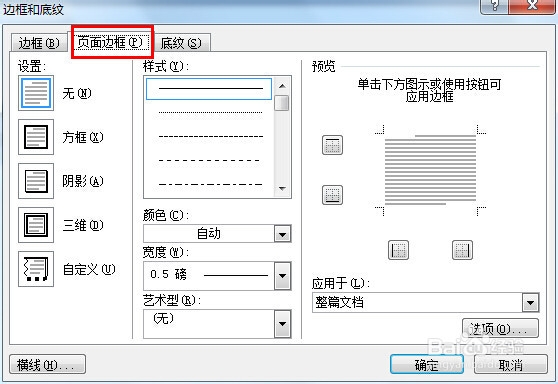Click the style list scroll up arrow
Screen dimensions: 558x384
click(283, 86)
